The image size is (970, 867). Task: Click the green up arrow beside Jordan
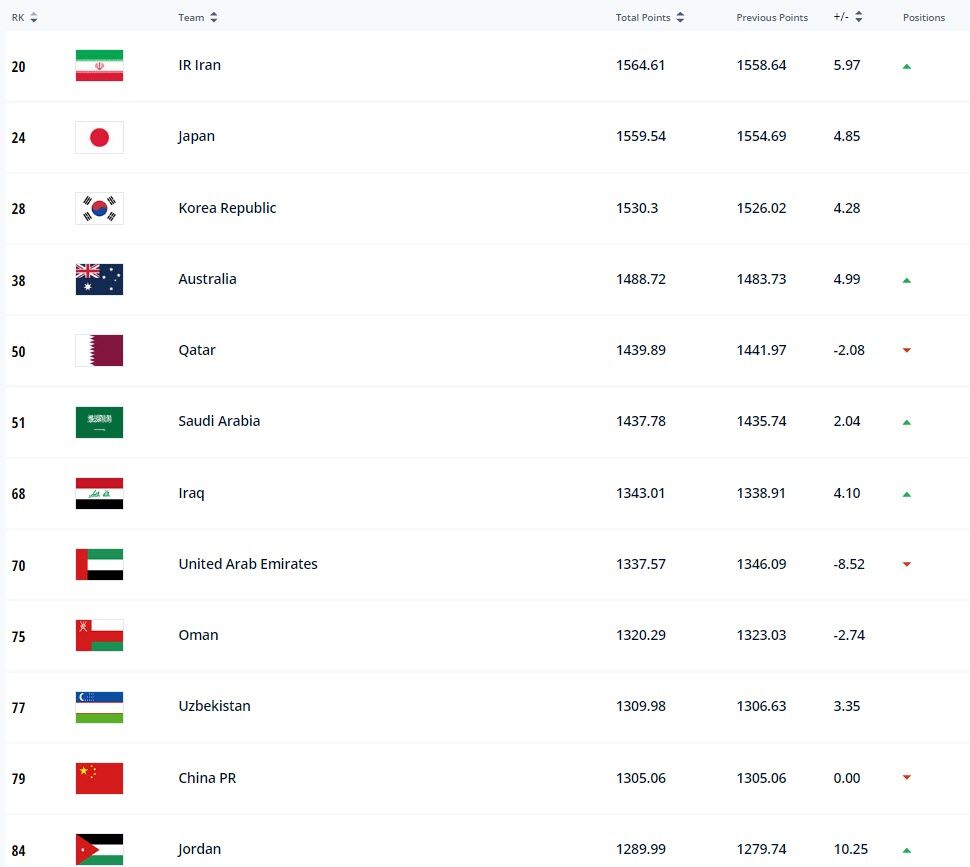[x=906, y=849]
